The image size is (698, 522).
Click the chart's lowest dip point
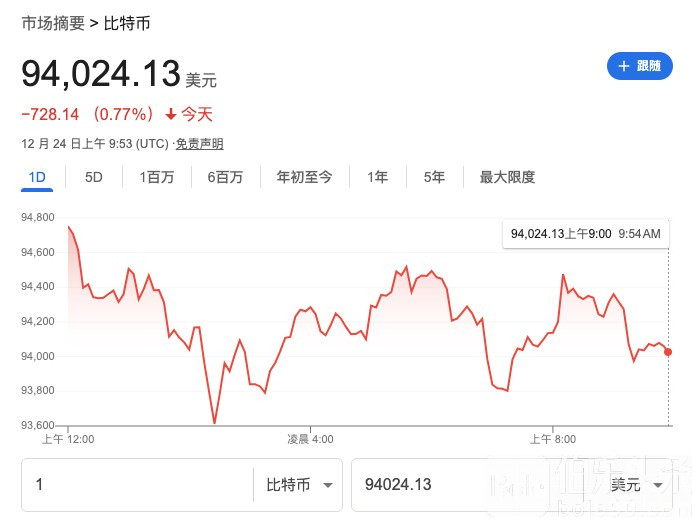pyautogui.click(x=215, y=422)
